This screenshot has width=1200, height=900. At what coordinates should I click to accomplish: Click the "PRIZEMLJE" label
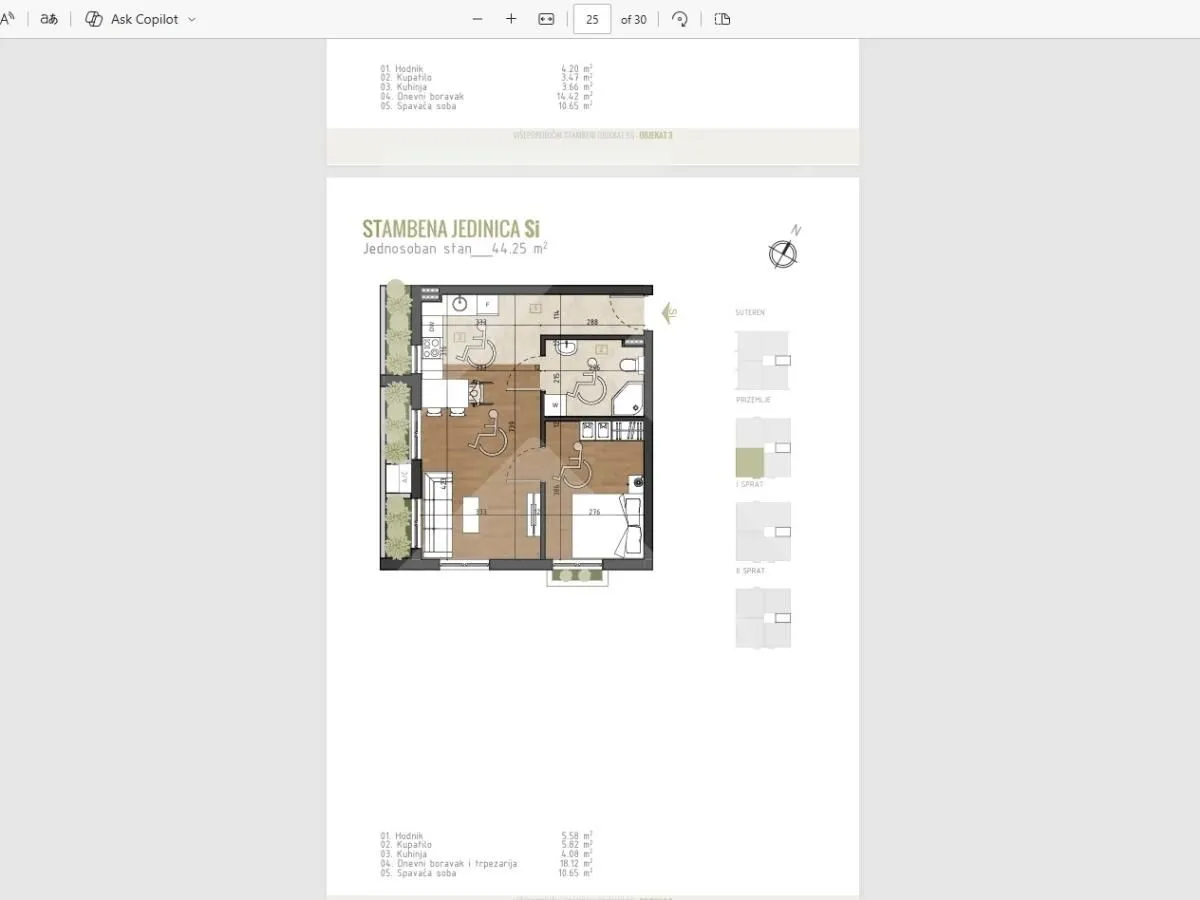[x=754, y=399]
